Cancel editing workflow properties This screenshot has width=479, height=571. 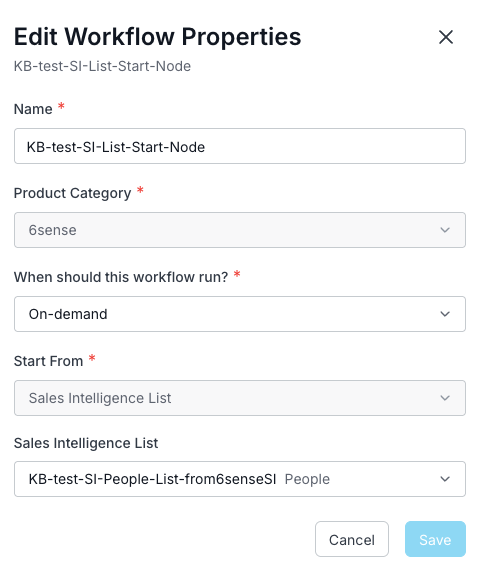tap(352, 539)
